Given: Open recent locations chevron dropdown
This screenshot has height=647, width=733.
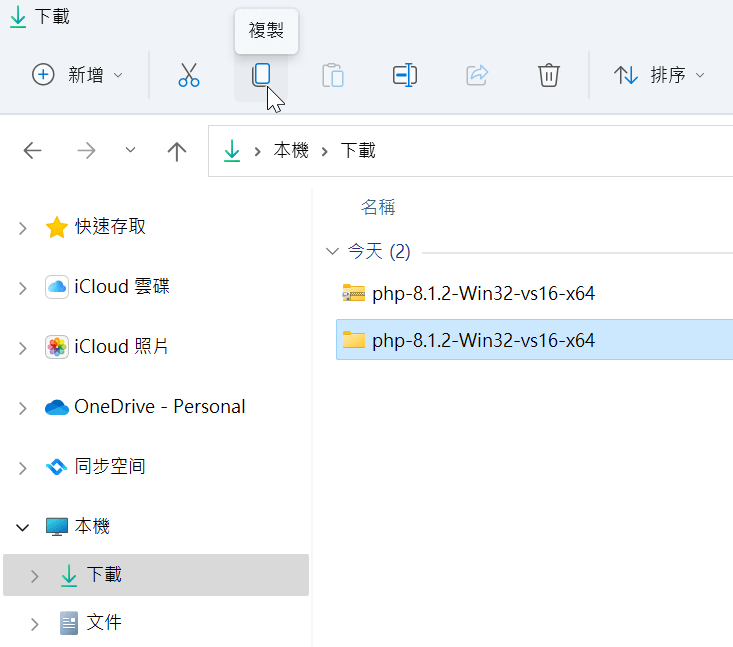Looking at the screenshot, I should click(130, 150).
